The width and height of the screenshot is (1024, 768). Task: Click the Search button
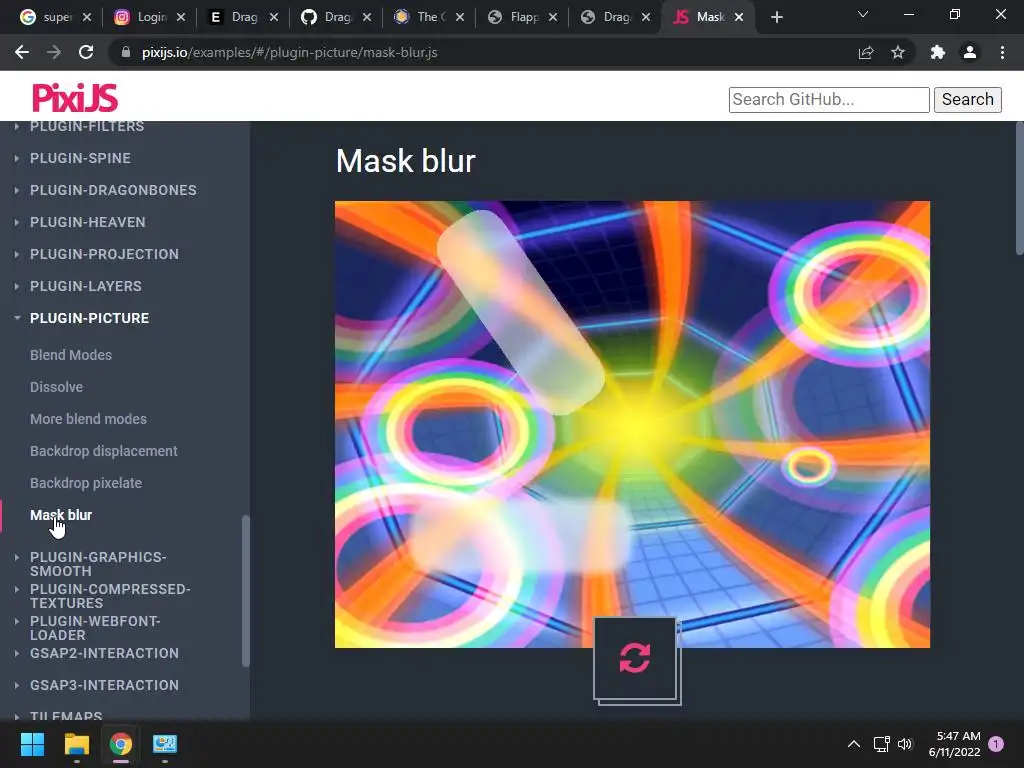(x=967, y=99)
